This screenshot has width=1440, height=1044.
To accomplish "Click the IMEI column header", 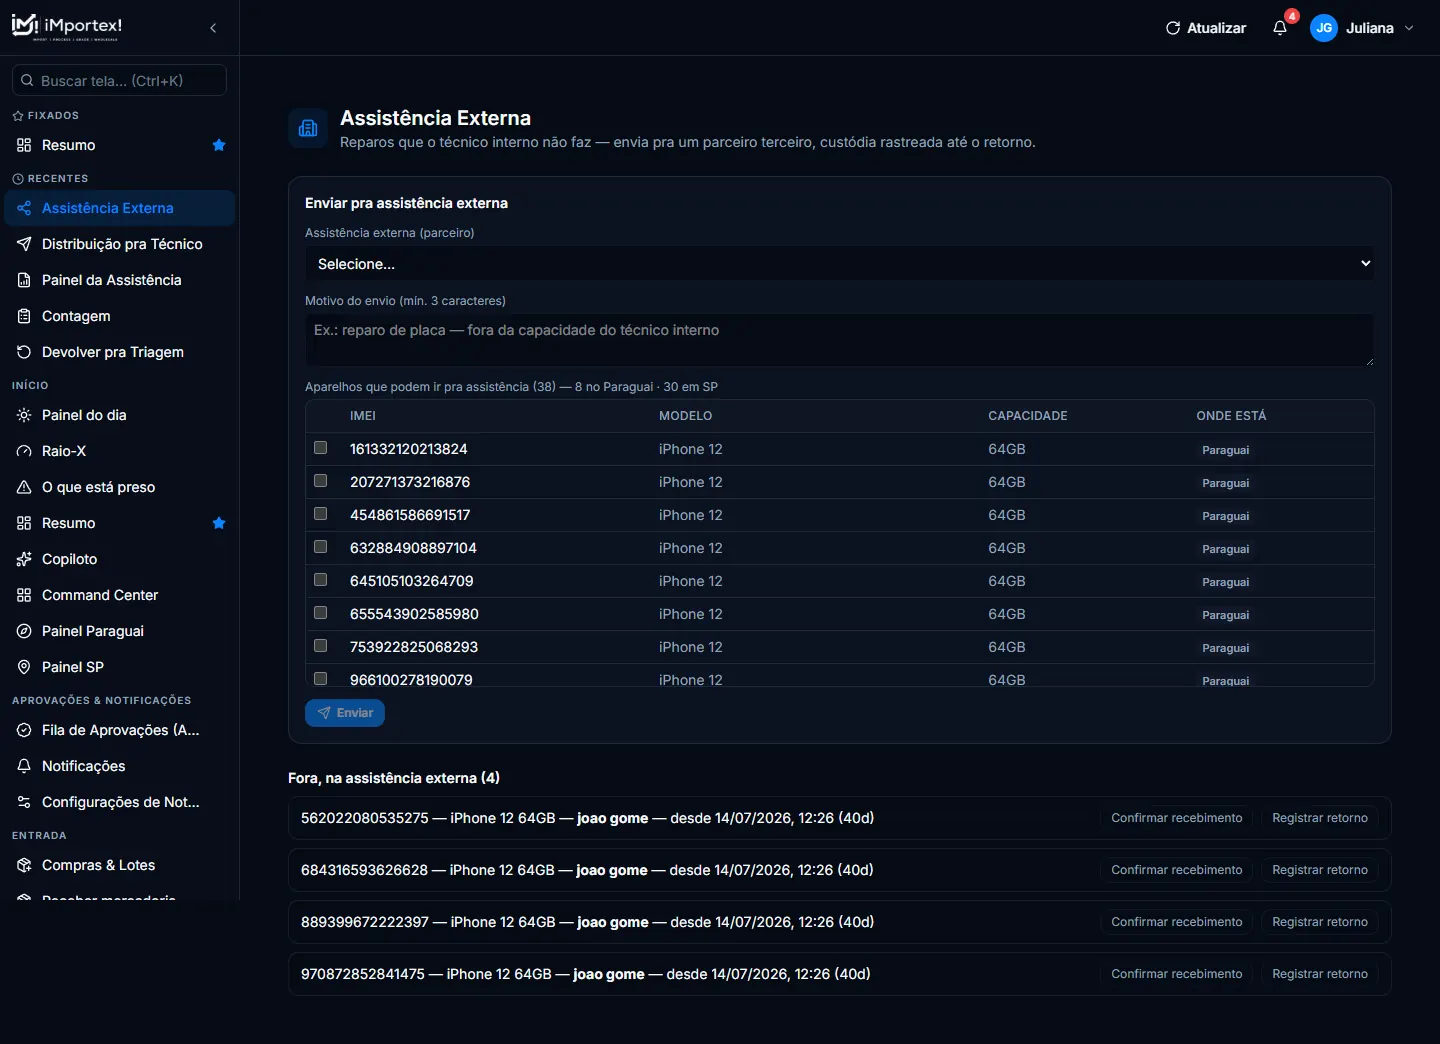I will tap(363, 416).
